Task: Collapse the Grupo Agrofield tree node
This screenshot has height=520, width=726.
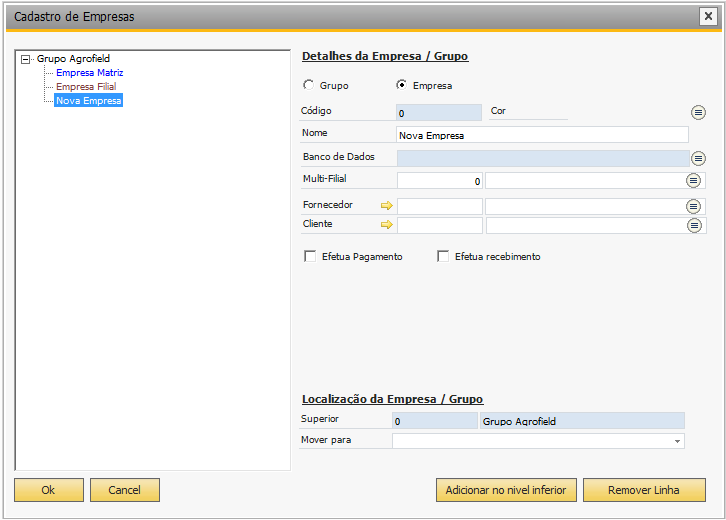Action: 26,59
